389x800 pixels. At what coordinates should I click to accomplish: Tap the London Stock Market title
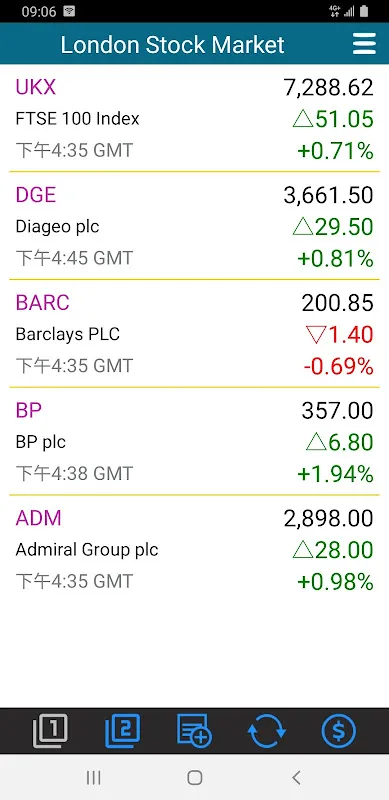click(173, 44)
